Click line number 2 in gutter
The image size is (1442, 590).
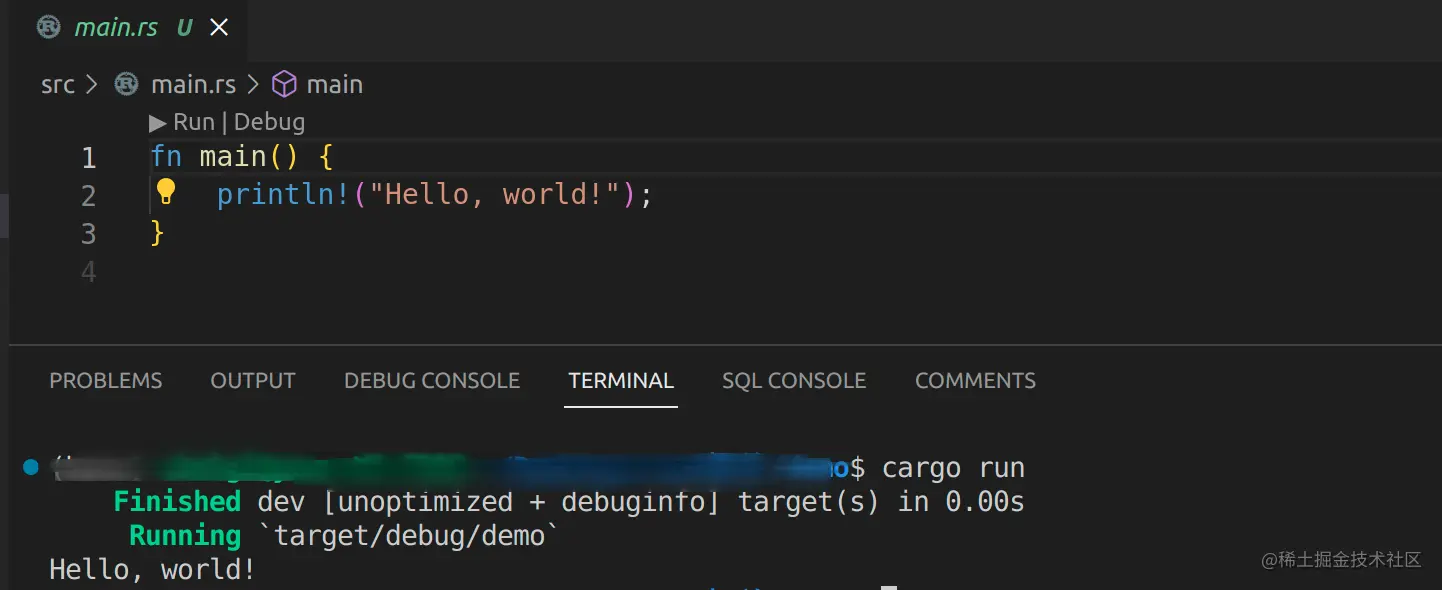click(89, 196)
